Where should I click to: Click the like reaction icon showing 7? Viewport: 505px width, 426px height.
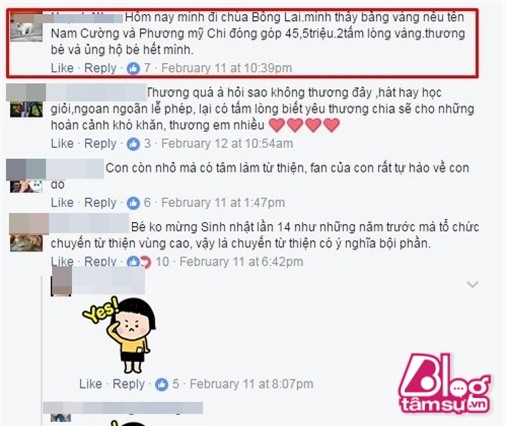point(133,68)
